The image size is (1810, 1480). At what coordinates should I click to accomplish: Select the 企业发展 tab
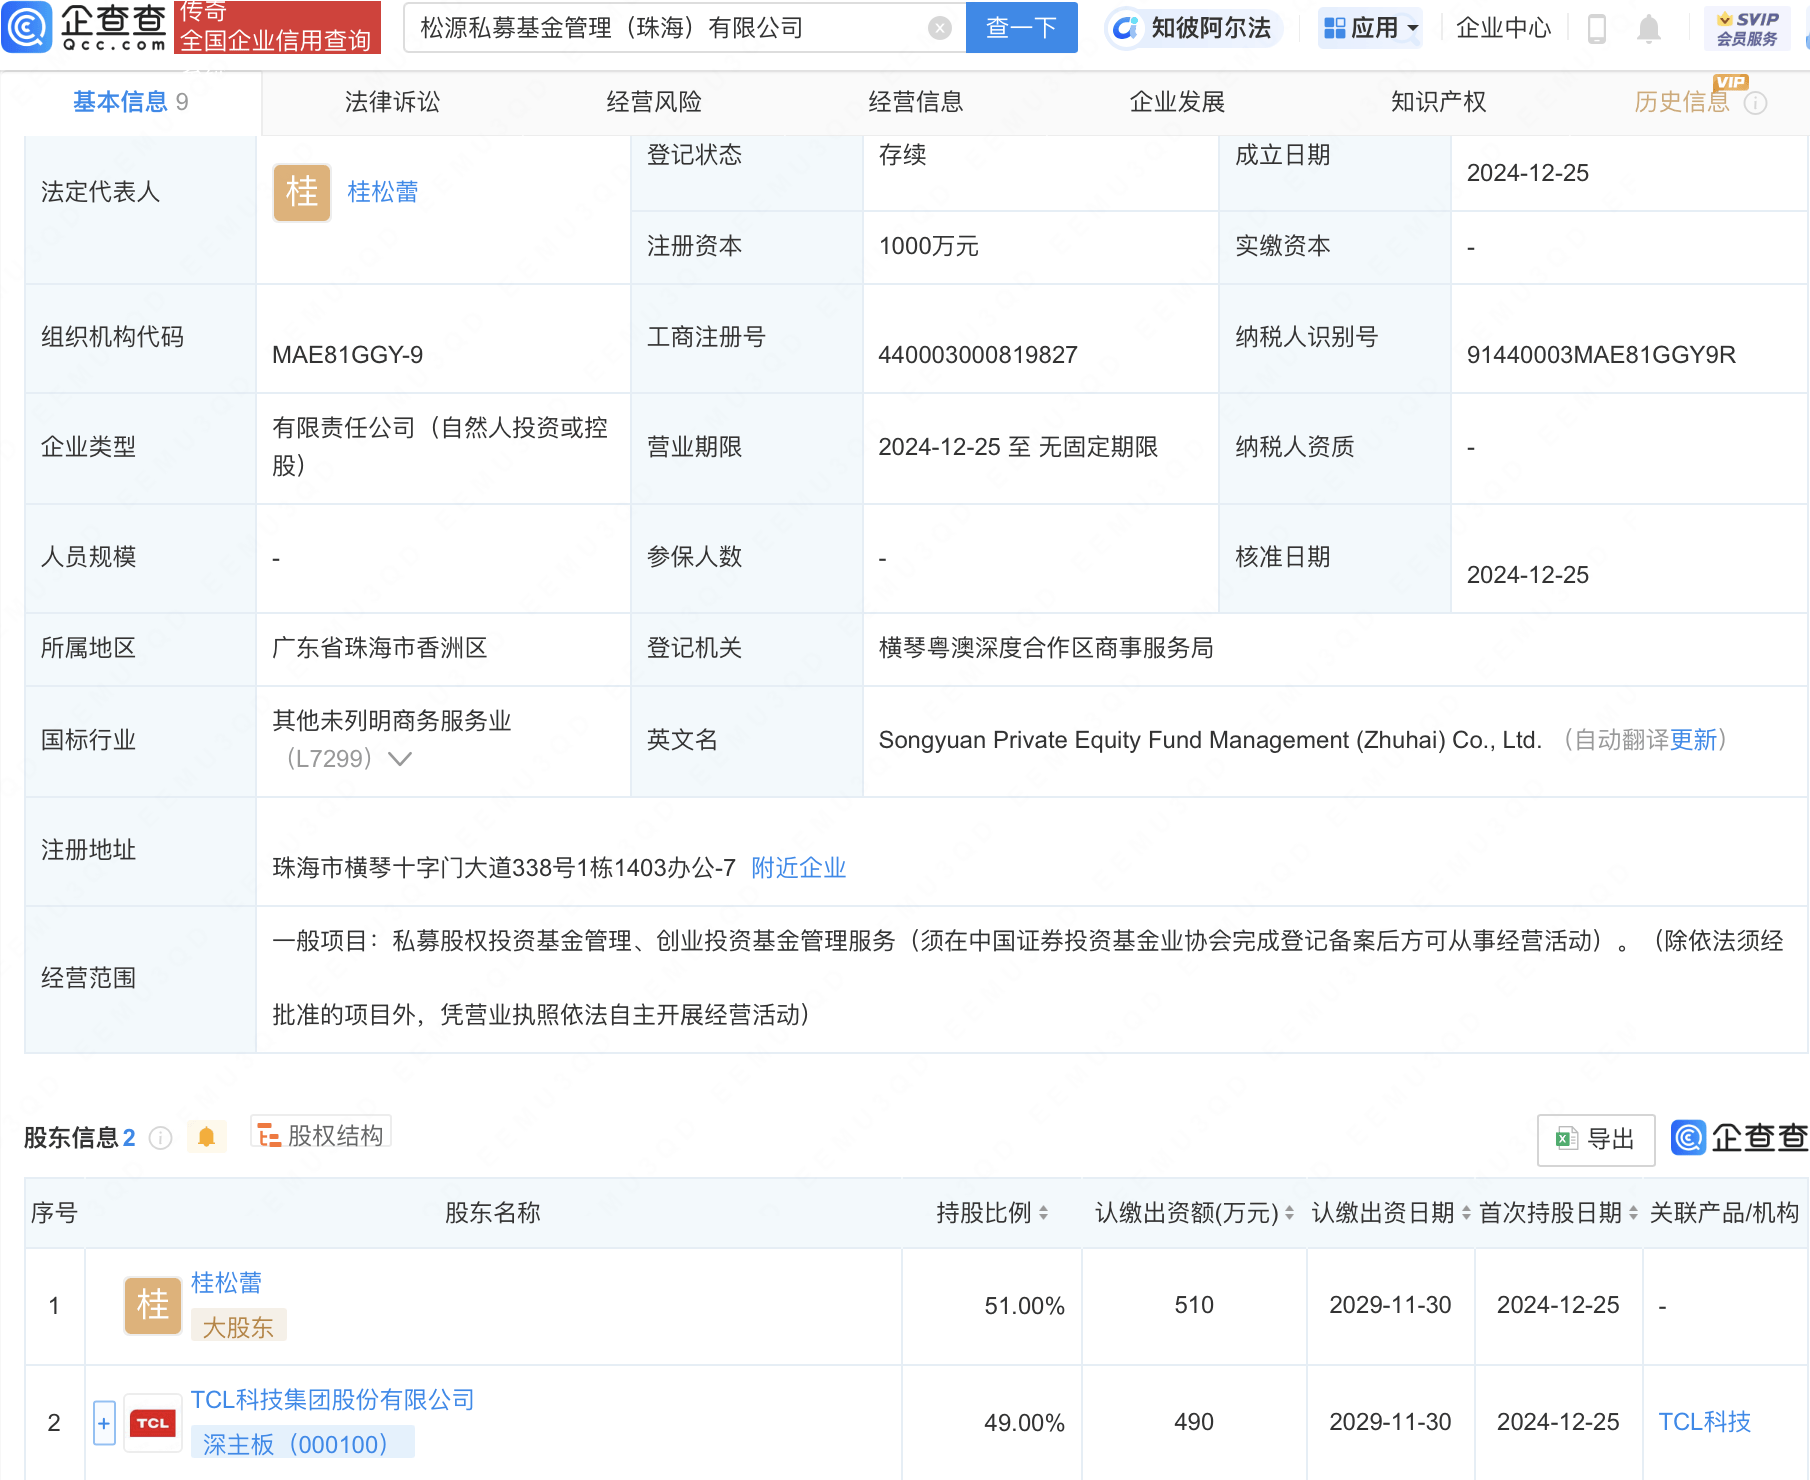(1177, 102)
